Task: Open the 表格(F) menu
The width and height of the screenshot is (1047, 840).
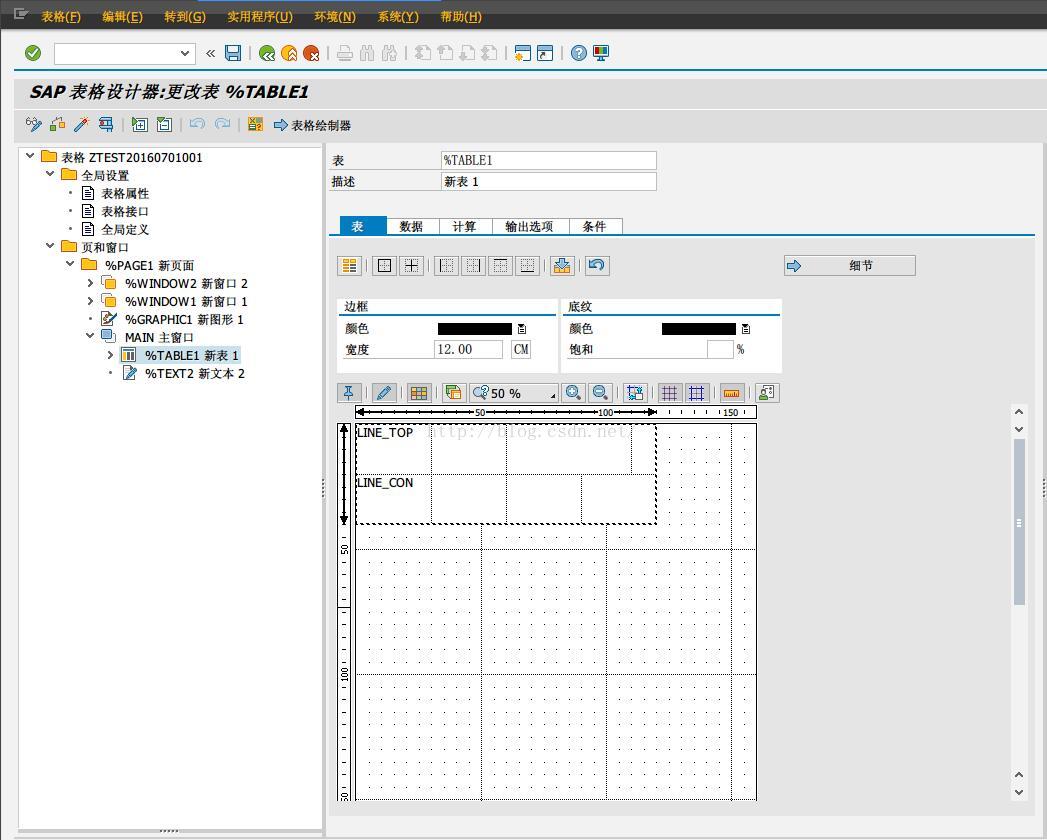Action: (x=61, y=17)
